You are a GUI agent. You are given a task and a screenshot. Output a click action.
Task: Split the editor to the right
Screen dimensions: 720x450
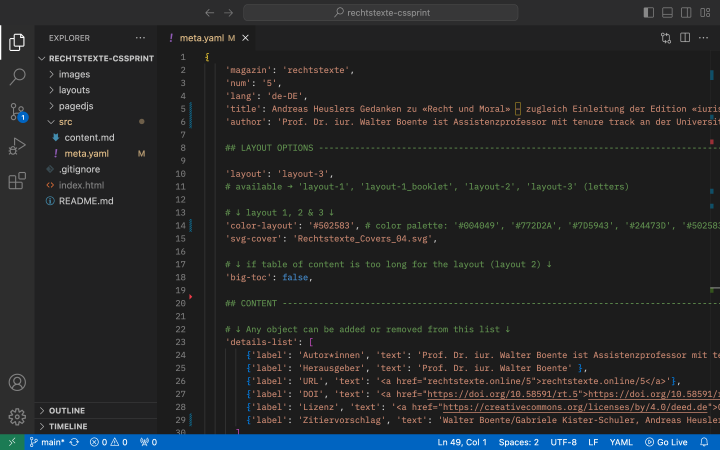(685, 38)
